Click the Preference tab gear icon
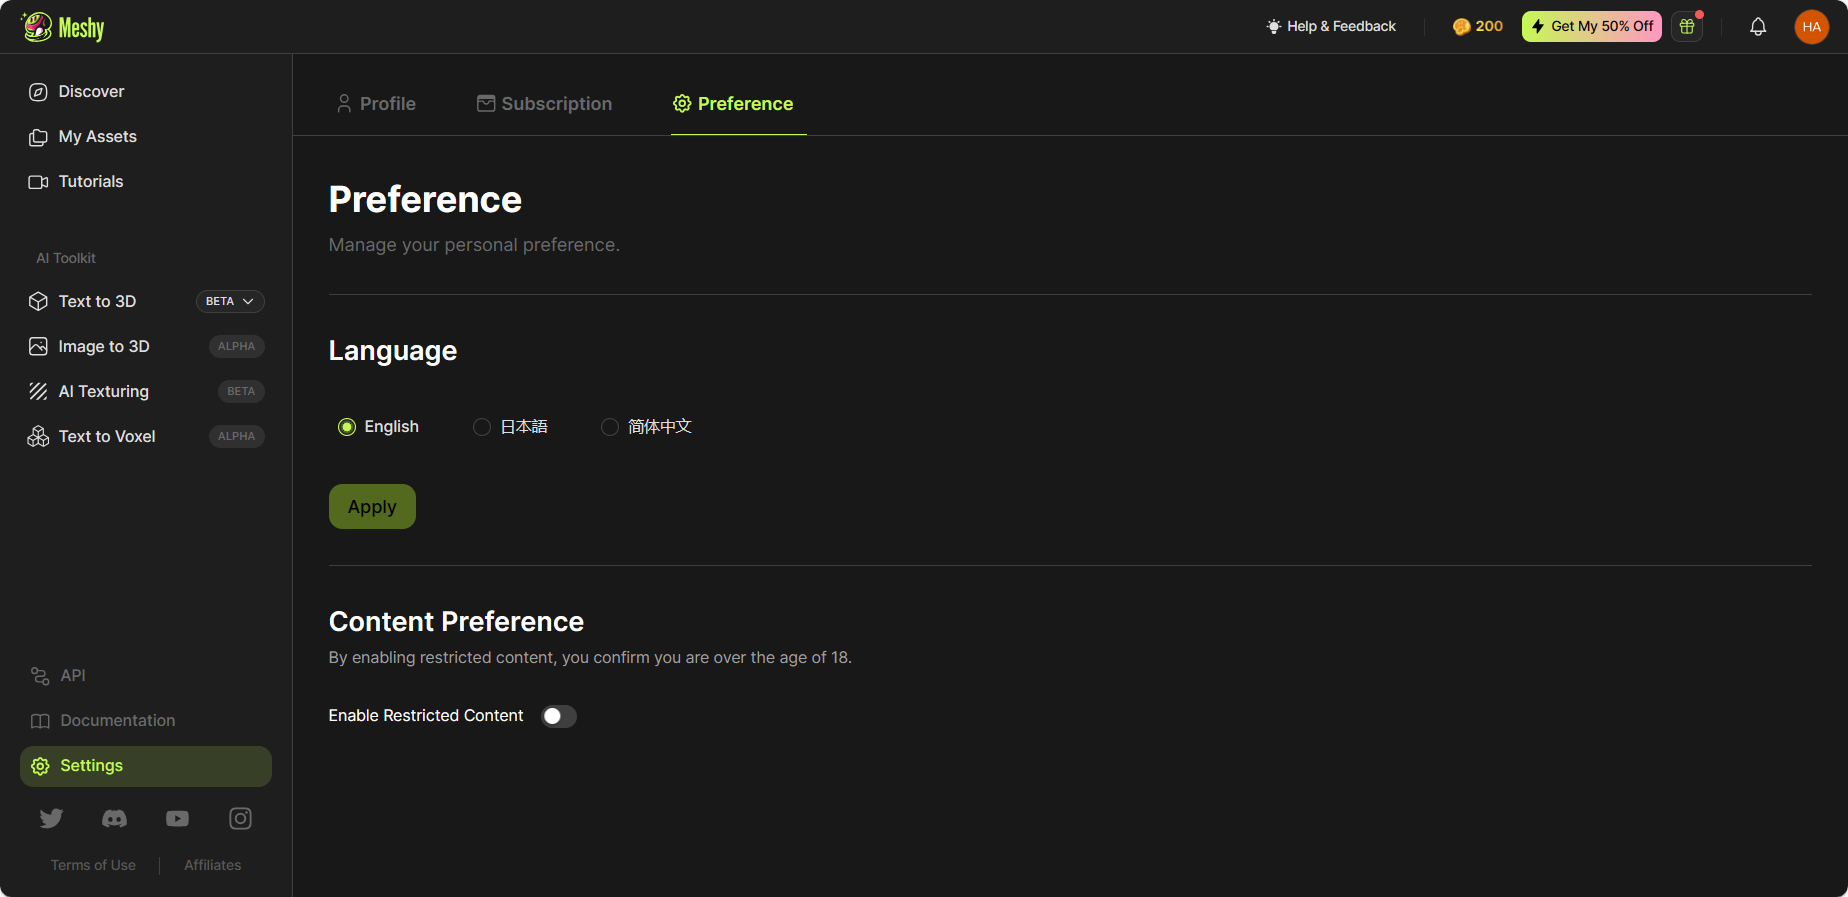Image resolution: width=1848 pixels, height=897 pixels. tap(682, 104)
